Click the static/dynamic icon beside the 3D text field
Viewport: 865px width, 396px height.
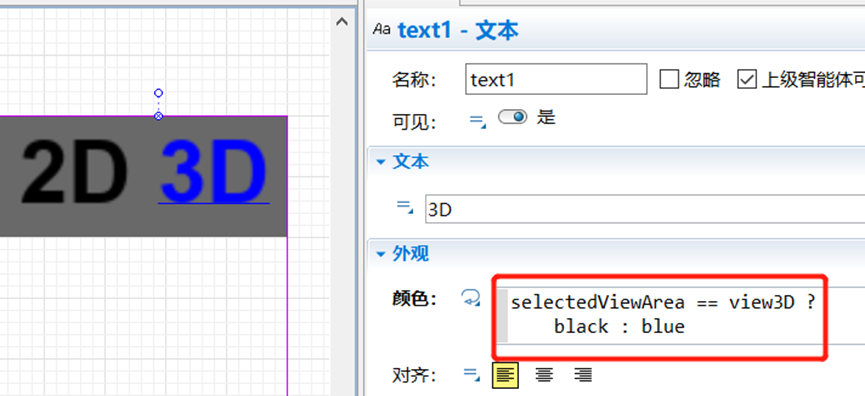[405, 207]
